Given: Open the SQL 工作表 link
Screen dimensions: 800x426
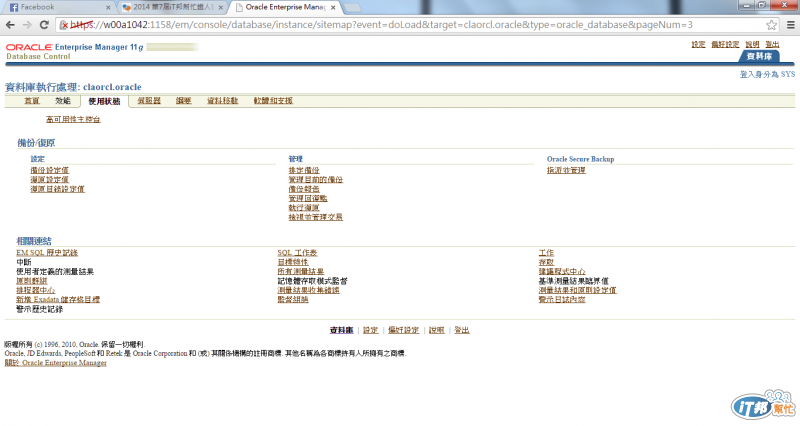Looking at the screenshot, I should pyautogui.click(x=297, y=253).
